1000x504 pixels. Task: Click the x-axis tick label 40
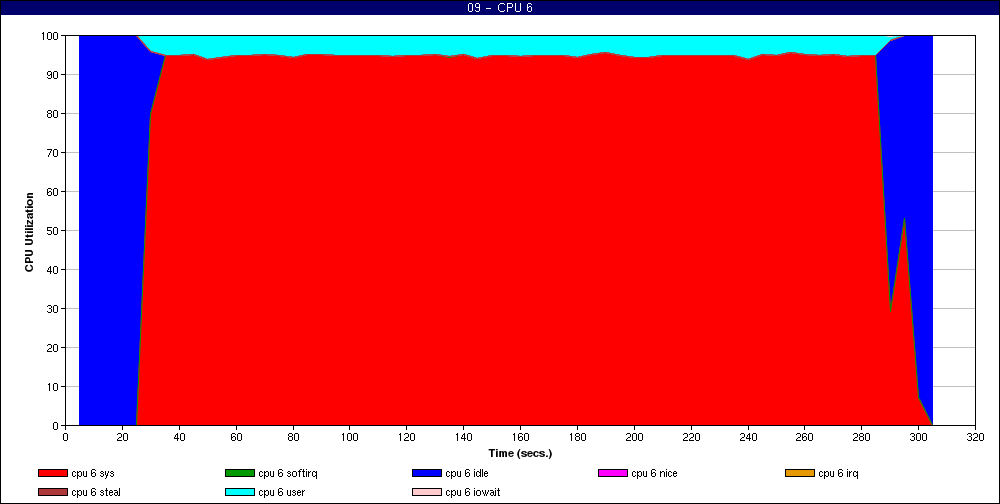click(179, 437)
